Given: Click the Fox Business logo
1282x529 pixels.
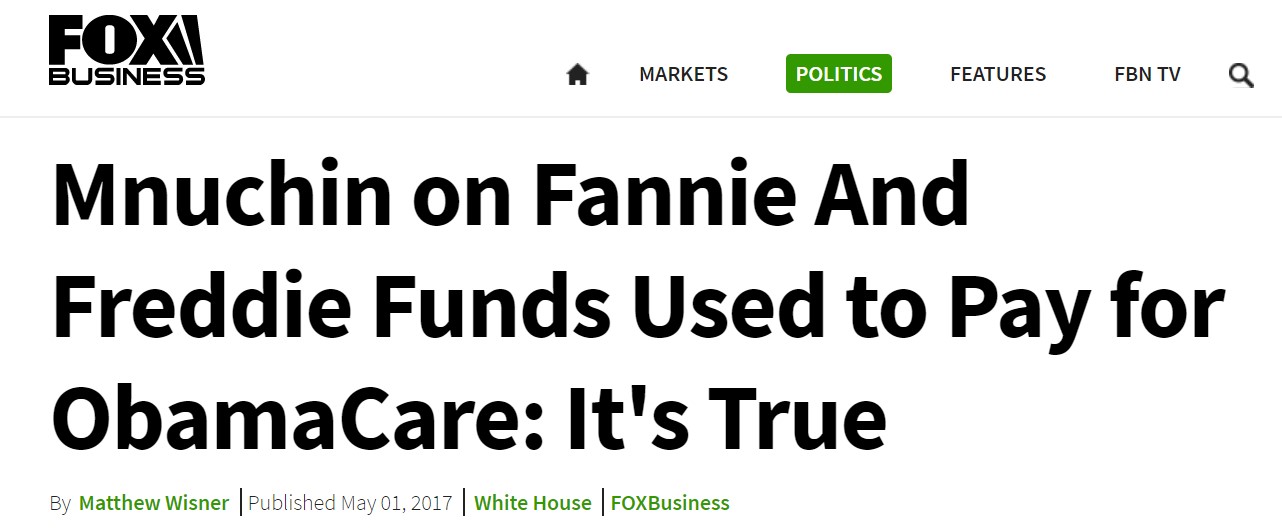Looking at the screenshot, I should pos(127,52).
